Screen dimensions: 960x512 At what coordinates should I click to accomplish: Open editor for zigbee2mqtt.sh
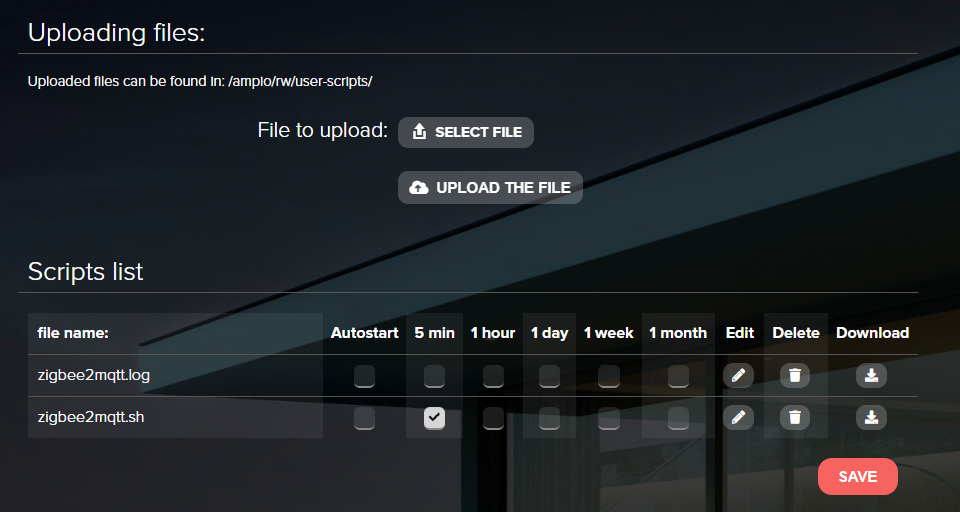click(x=738, y=417)
